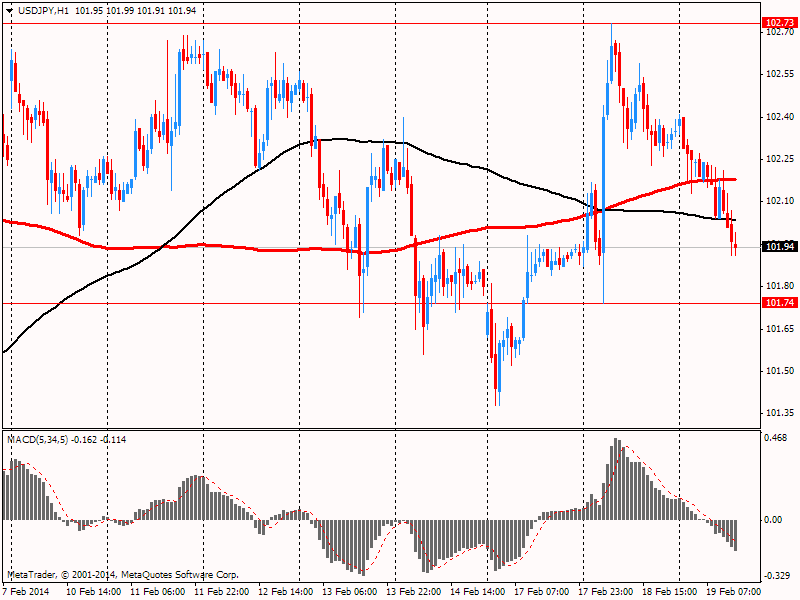Click the MACD(5,34,5) indicator label

pos(37,439)
